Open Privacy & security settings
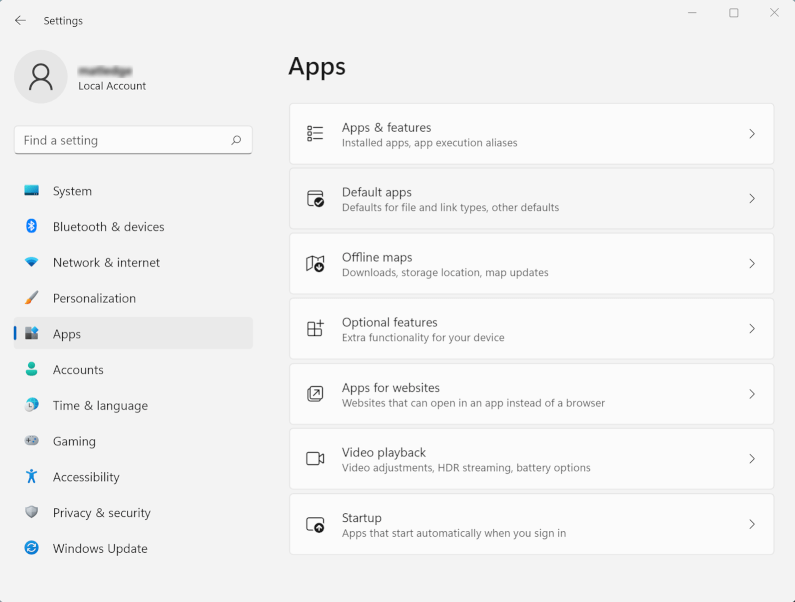 pos(133,512)
